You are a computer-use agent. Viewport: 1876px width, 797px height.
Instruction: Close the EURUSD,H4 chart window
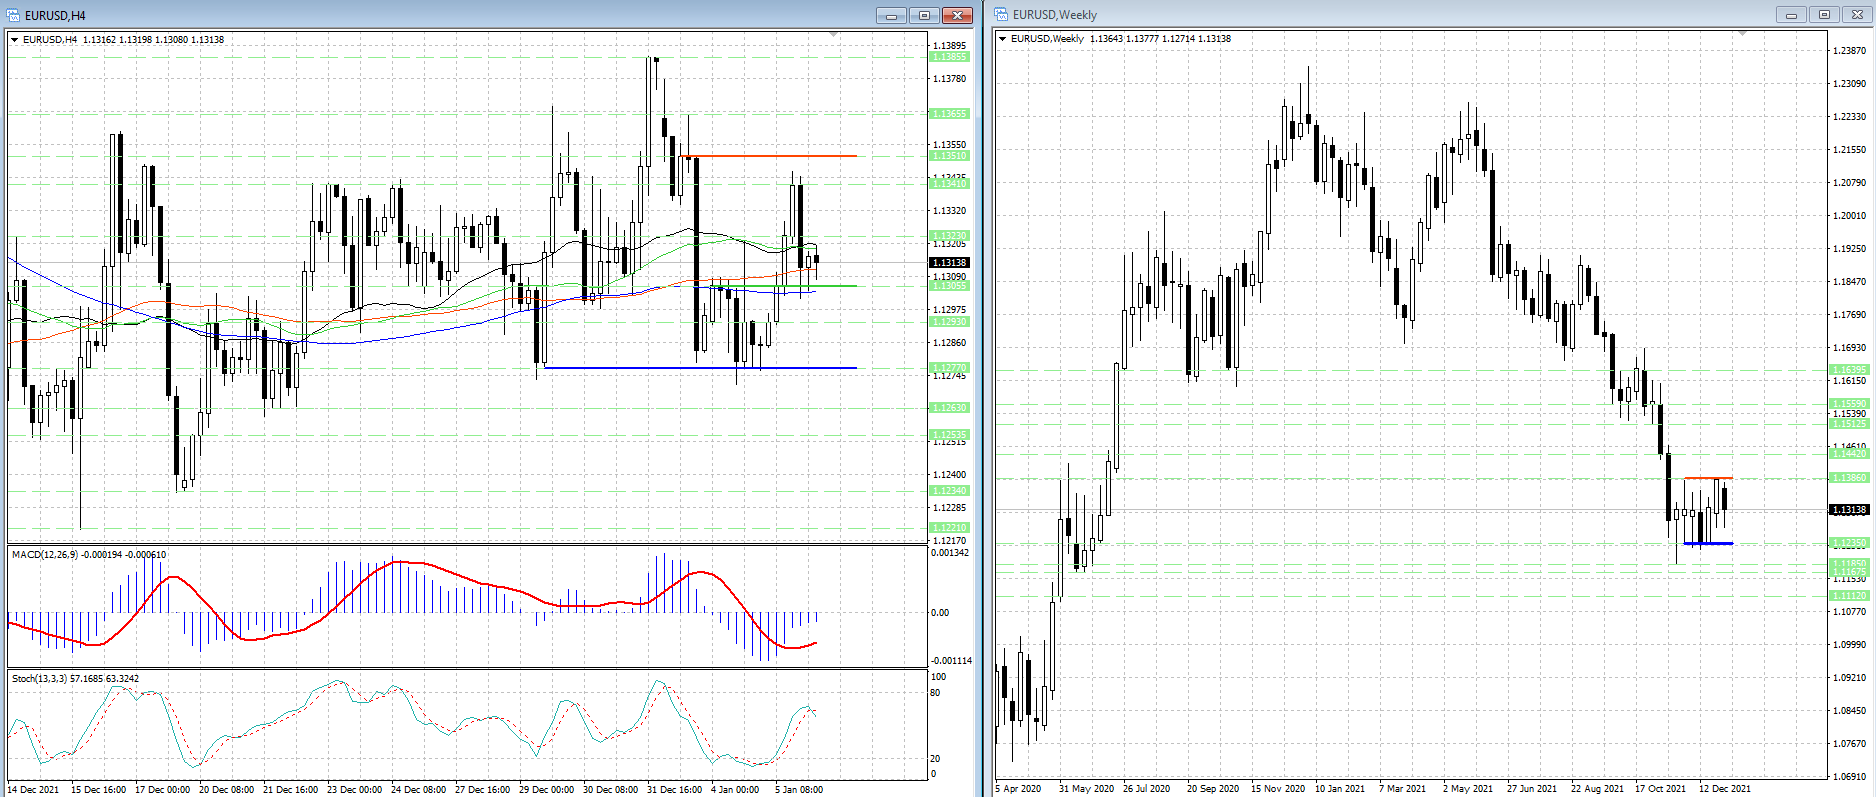pyautogui.click(x=957, y=15)
